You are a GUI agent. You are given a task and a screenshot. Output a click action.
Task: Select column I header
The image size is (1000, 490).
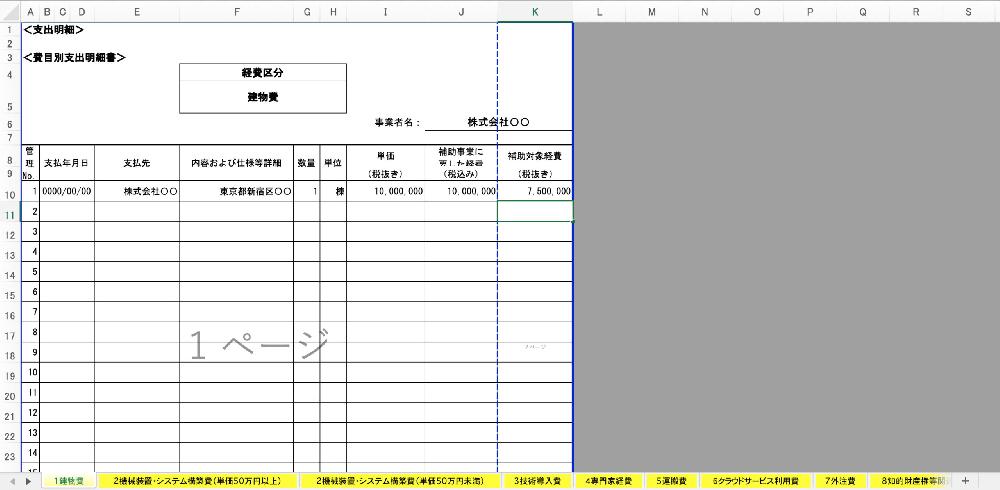[x=386, y=11]
